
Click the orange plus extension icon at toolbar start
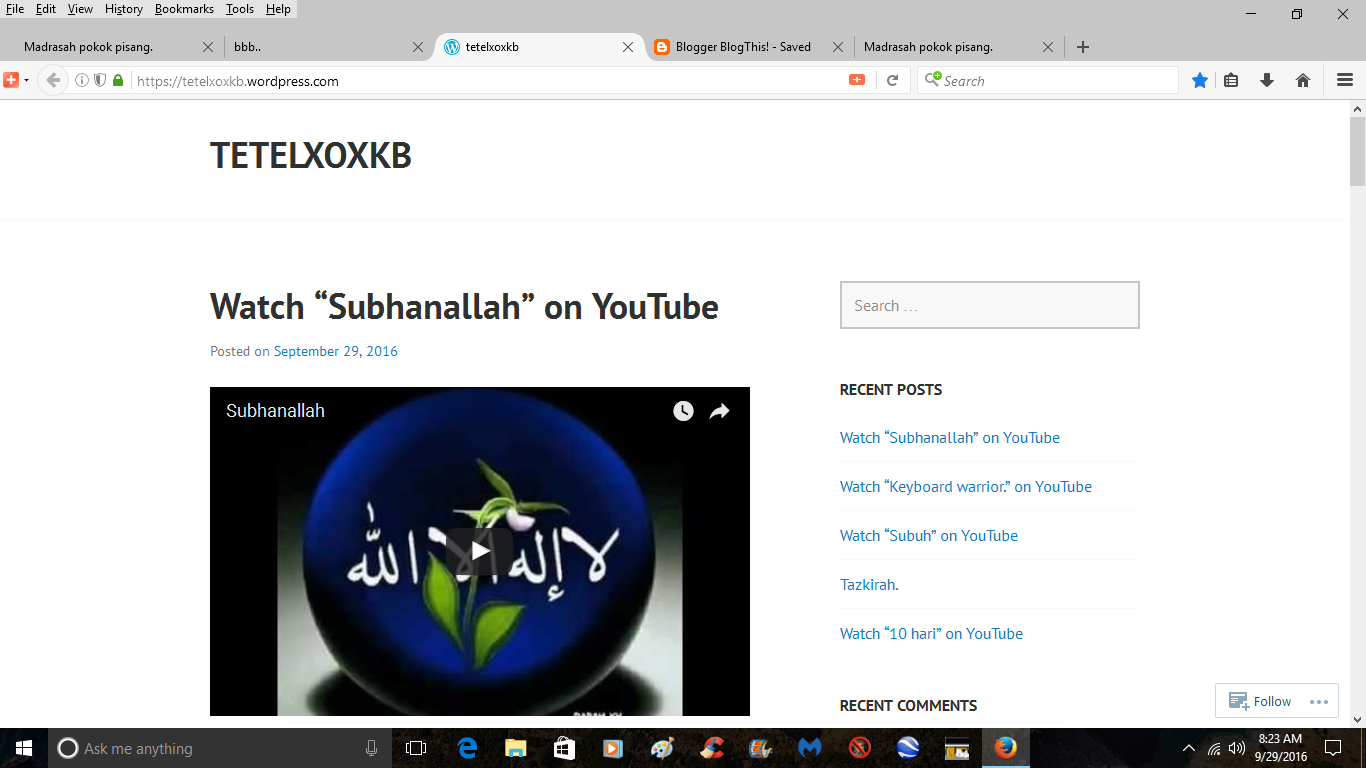11,80
